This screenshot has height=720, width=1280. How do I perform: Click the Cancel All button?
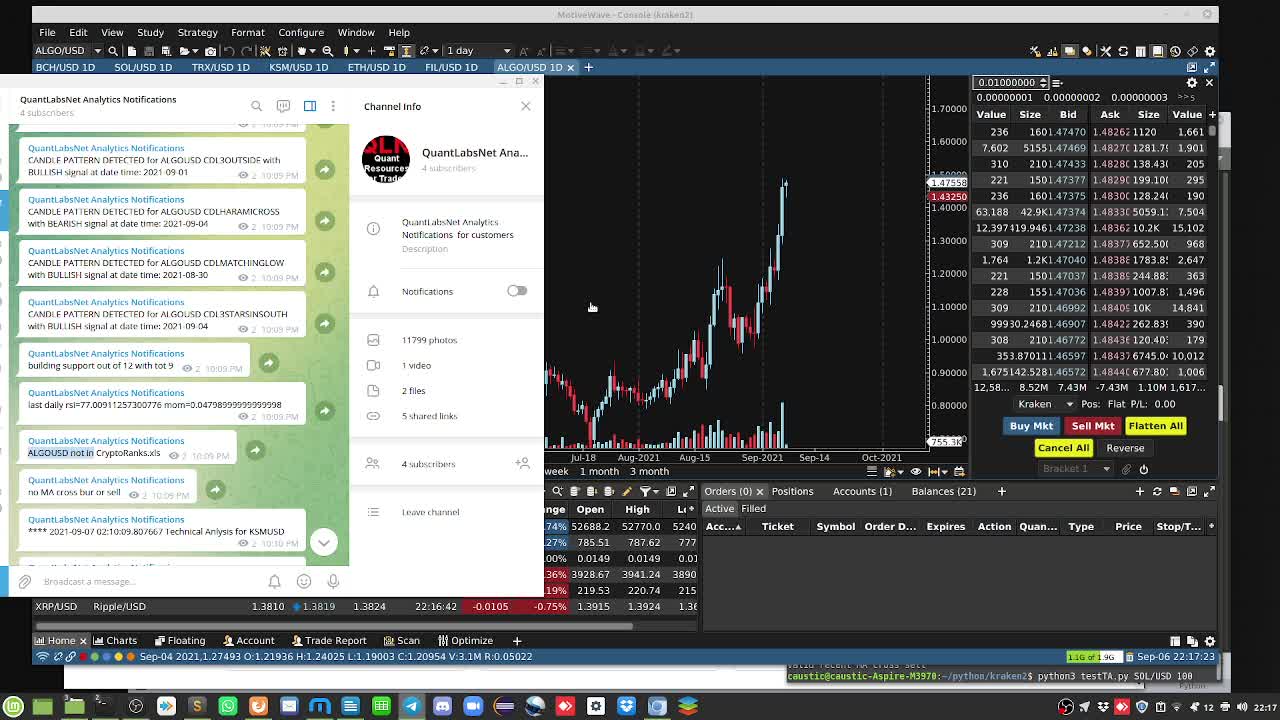[1063, 448]
